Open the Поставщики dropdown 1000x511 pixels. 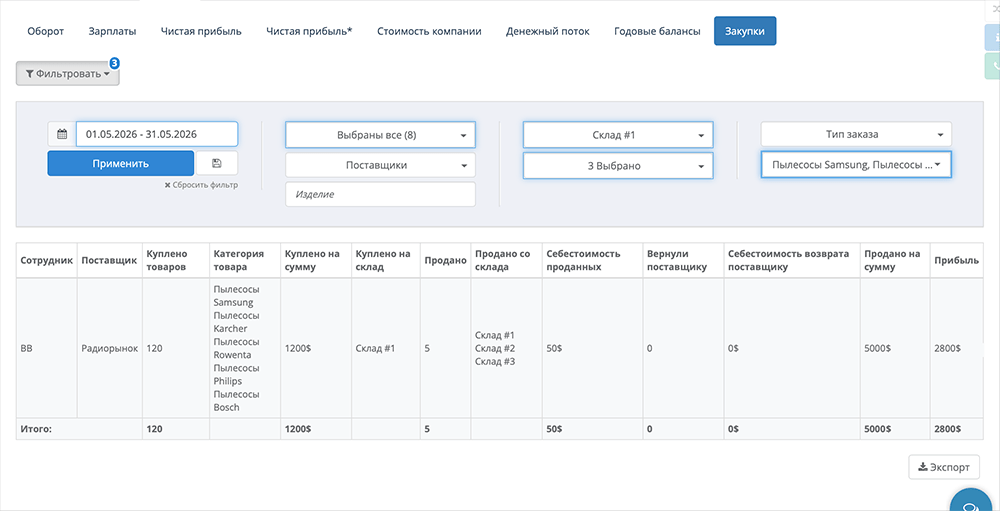[380, 165]
